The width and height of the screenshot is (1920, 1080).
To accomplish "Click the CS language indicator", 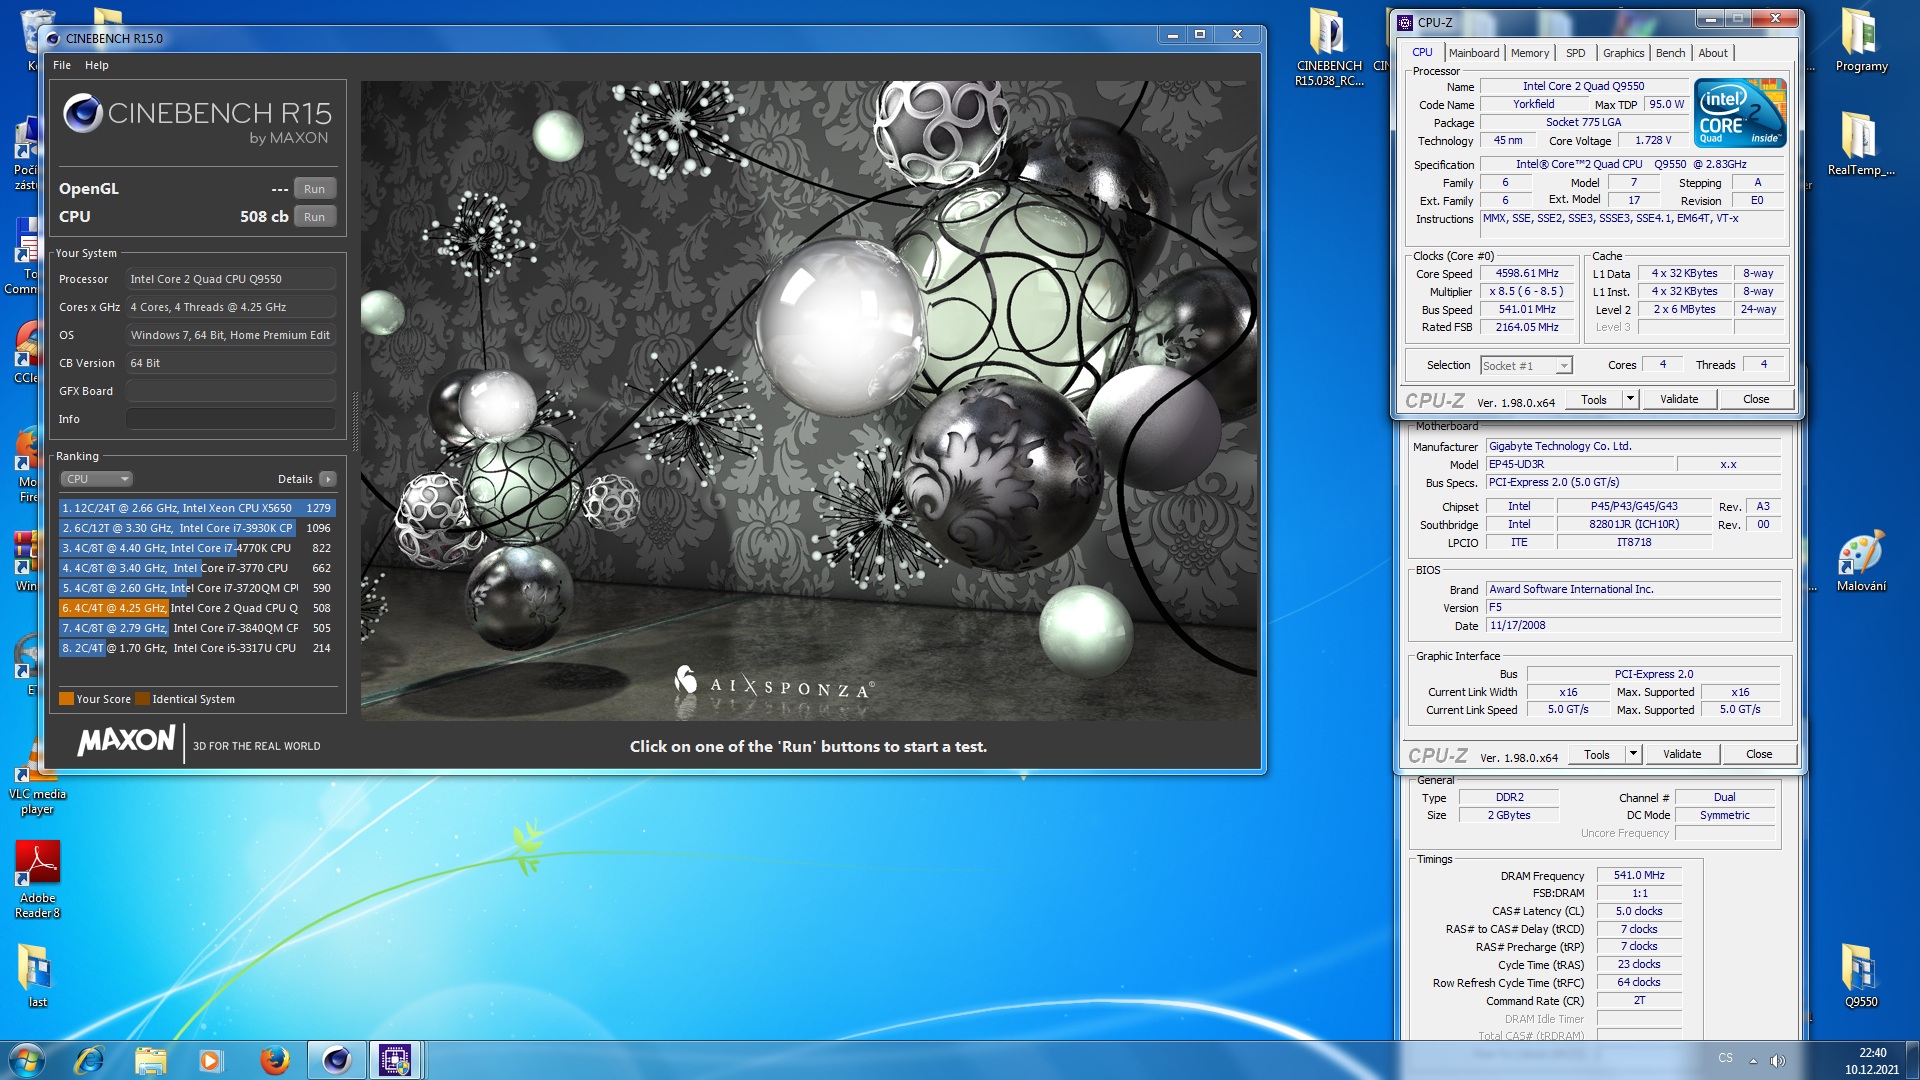I will [x=1725, y=1058].
